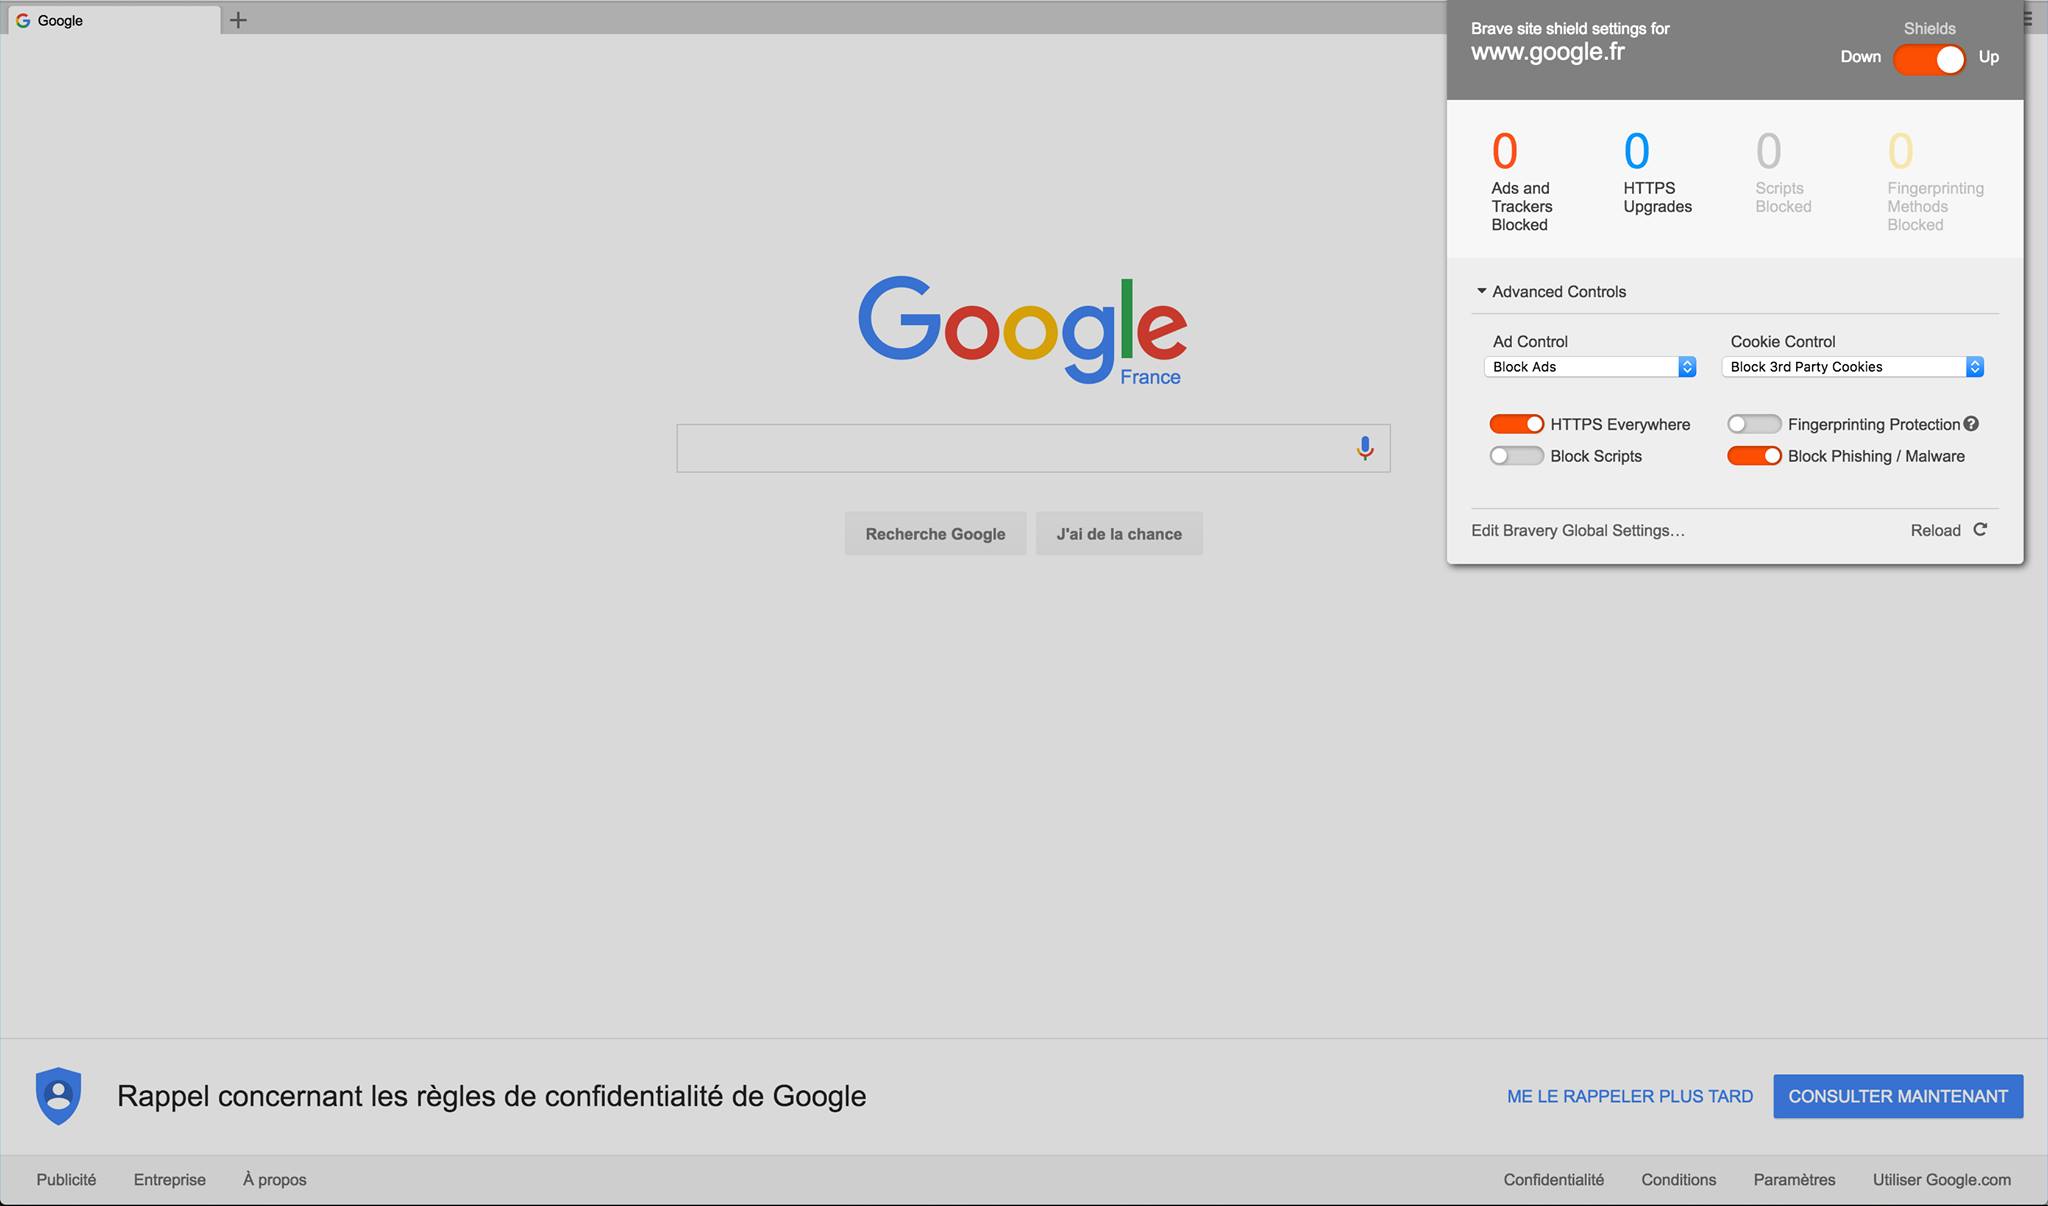Open the Cookie Control dropdown

(x=1852, y=367)
